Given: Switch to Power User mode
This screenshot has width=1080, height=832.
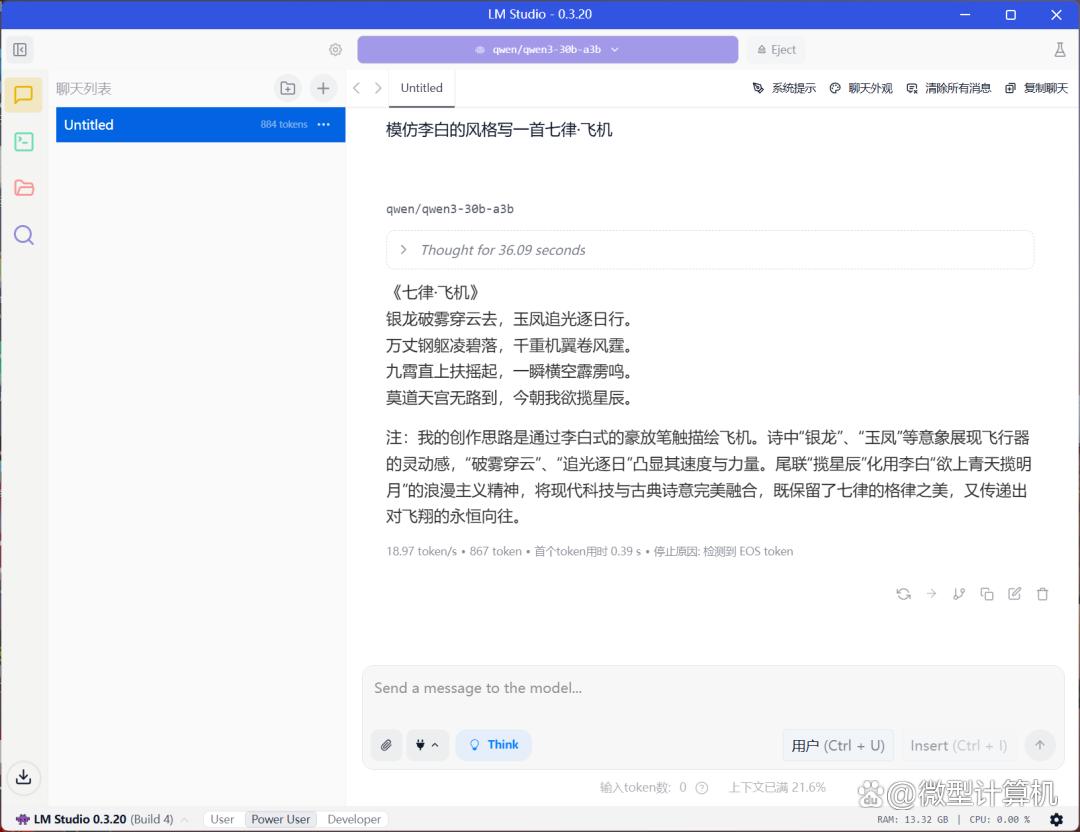Looking at the screenshot, I should pyautogui.click(x=280, y=819).
